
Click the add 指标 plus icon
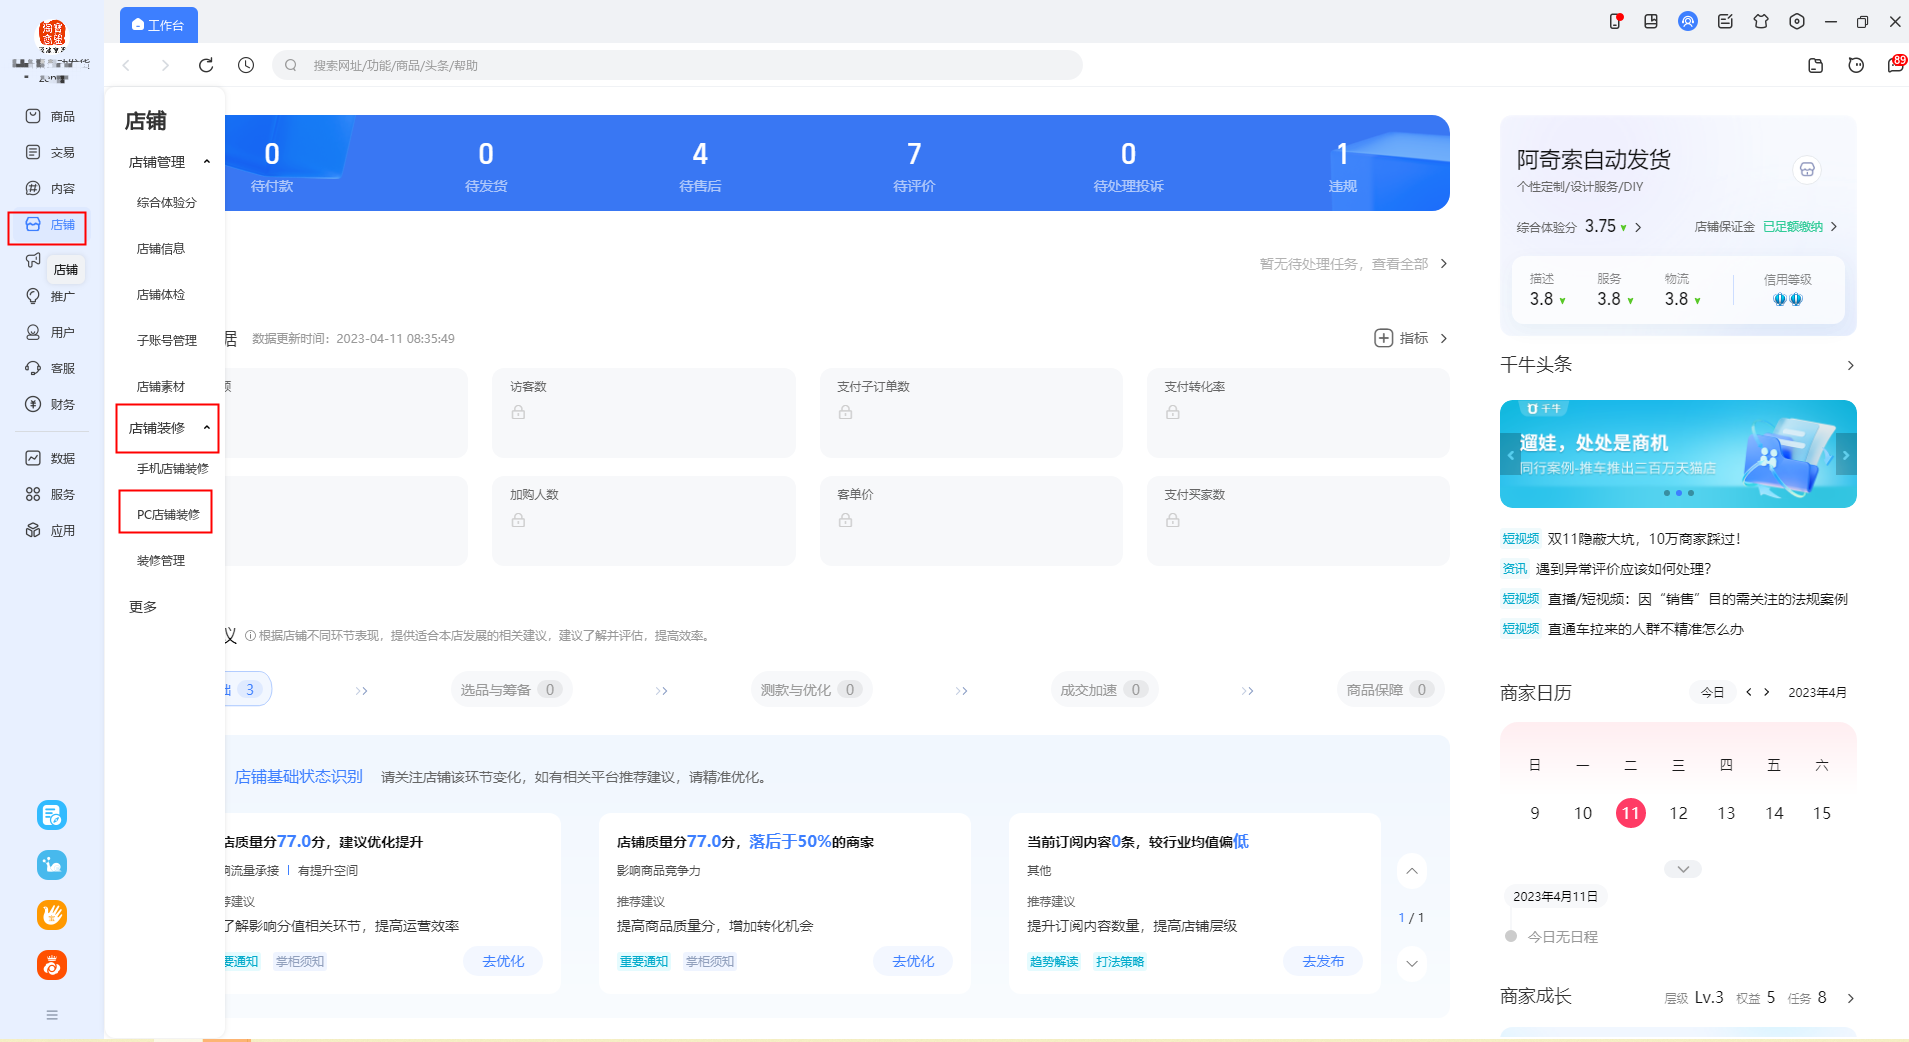pyautogui.click(x=1383, y=338)
